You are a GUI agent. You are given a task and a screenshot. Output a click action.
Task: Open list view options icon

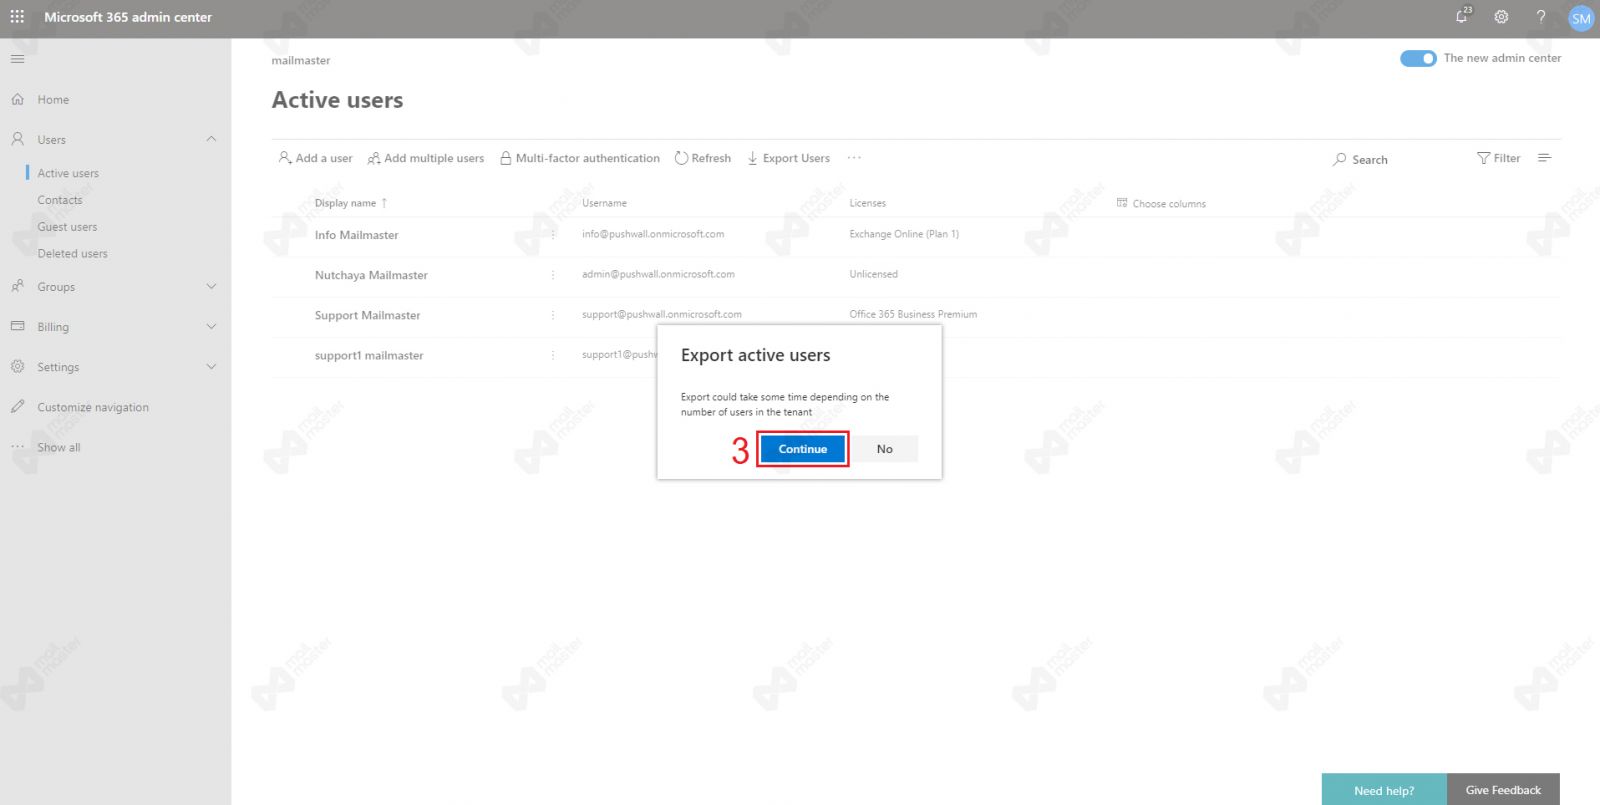coord(1544,158)
